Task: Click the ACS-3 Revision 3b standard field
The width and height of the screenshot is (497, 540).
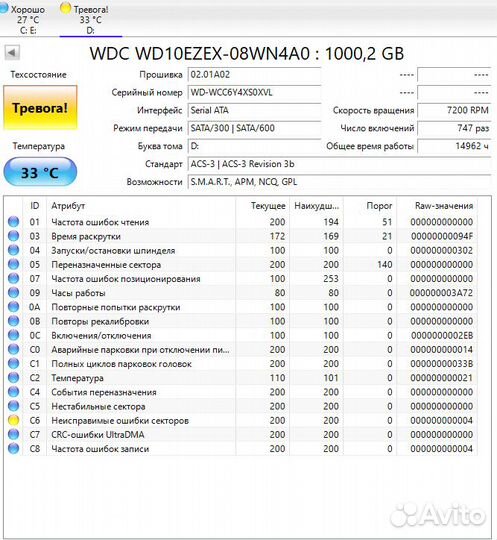Action: tap(339, 164)
